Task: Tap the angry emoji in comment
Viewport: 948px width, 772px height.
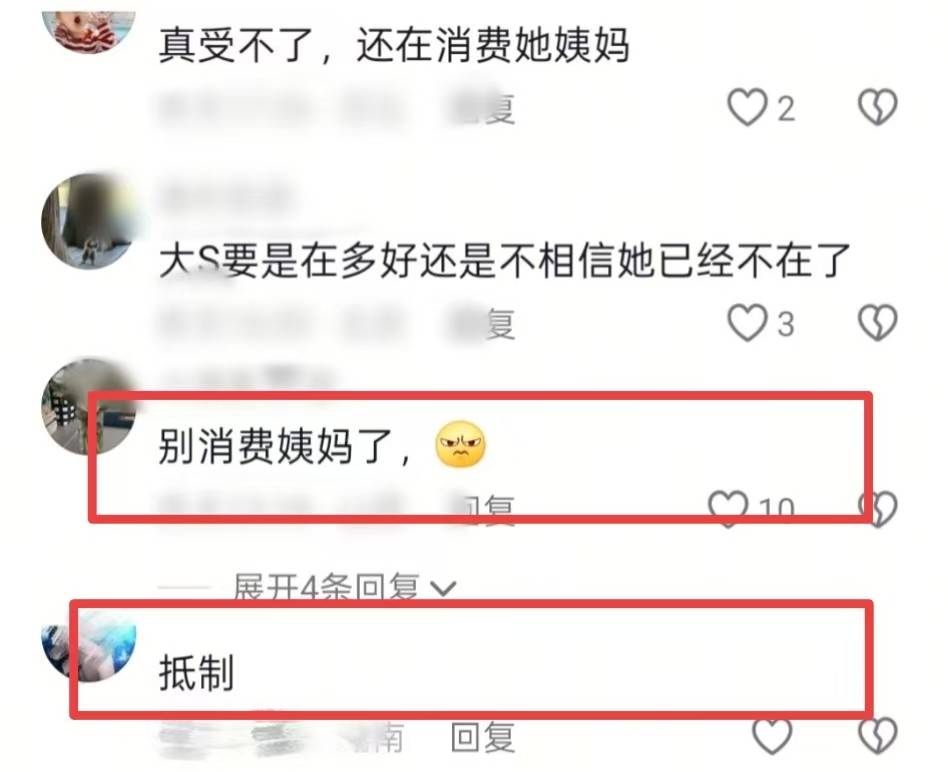Action: point(461,444)
